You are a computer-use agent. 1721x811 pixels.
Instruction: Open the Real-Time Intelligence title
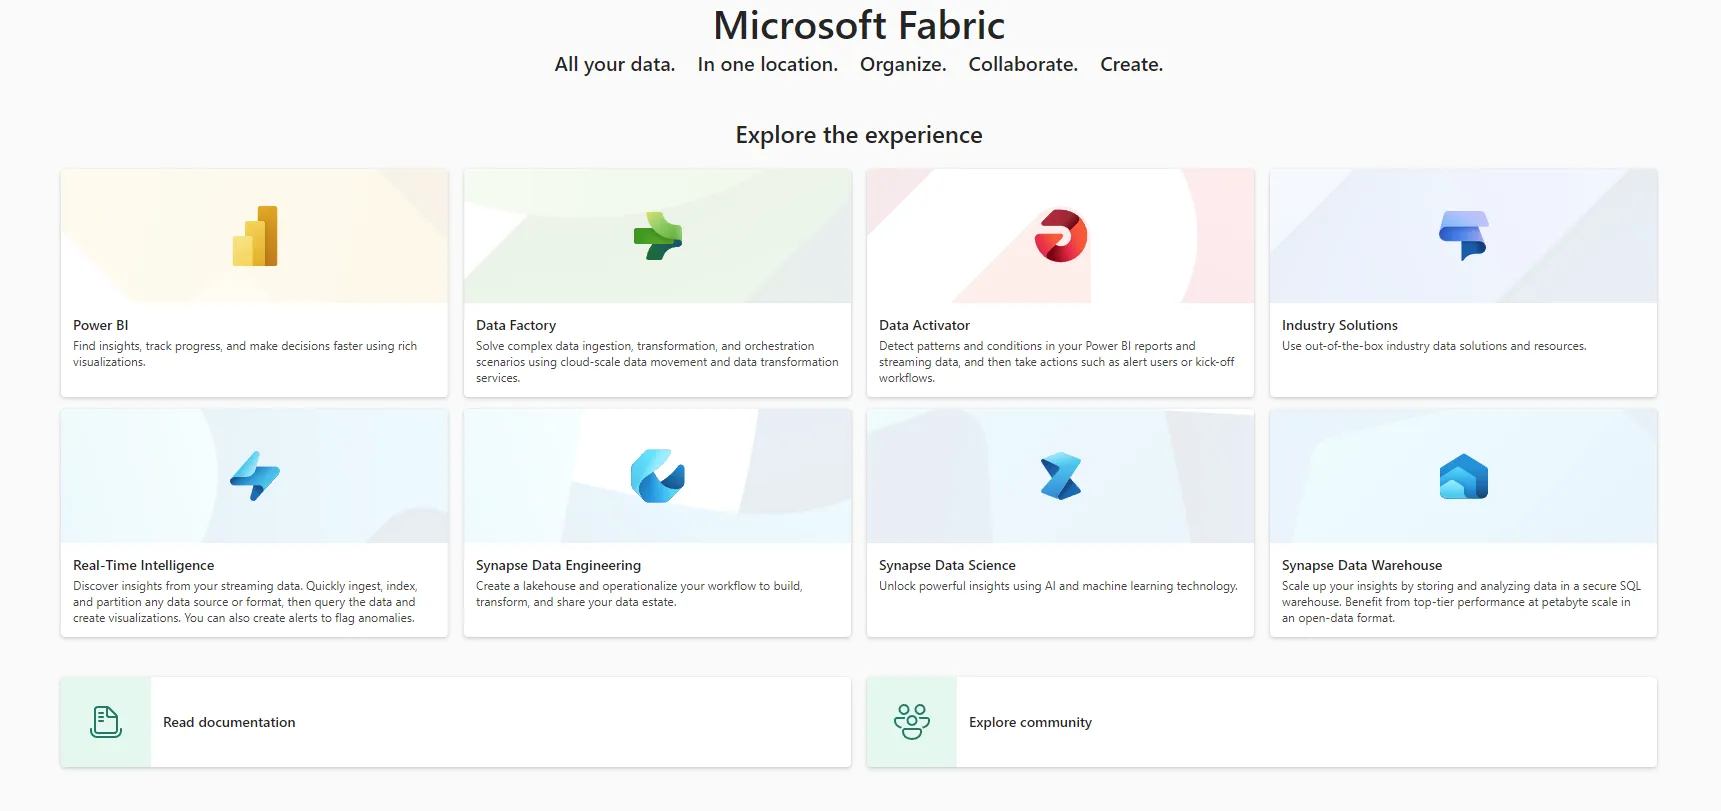pyautogui.click(x=144, y=565)
